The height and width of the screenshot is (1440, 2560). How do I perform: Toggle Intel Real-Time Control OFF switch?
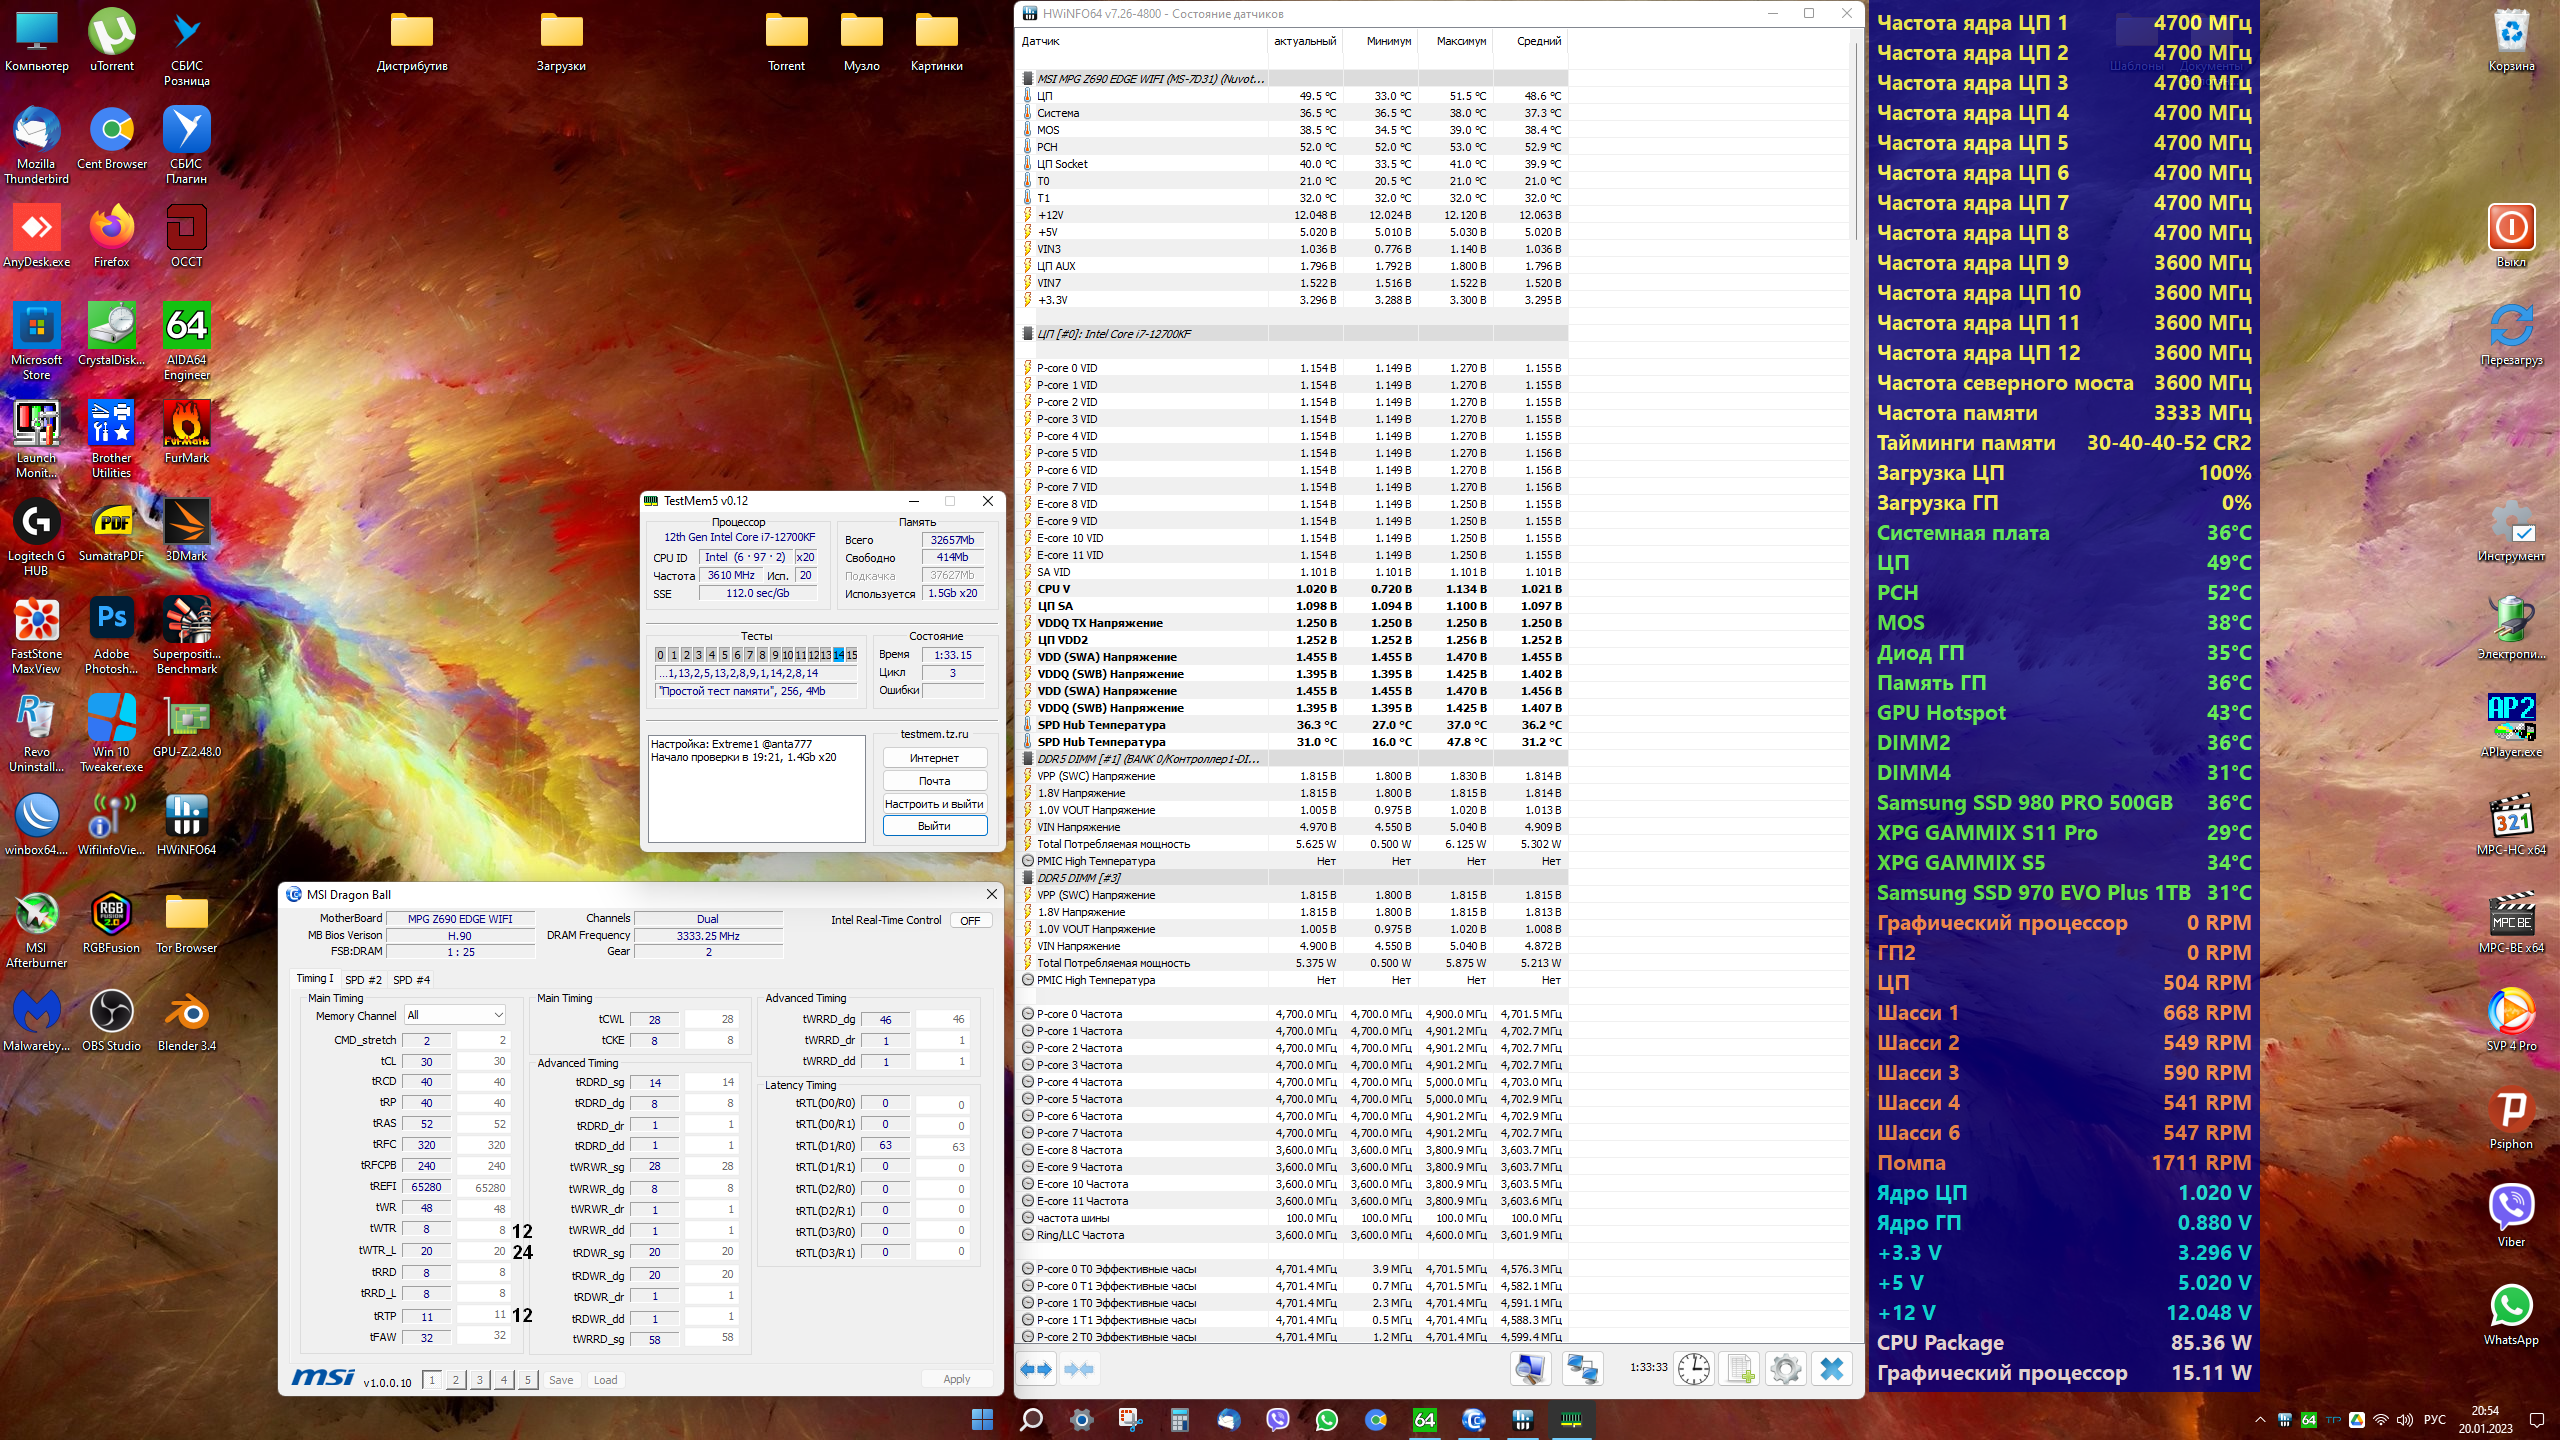[970, 920]
